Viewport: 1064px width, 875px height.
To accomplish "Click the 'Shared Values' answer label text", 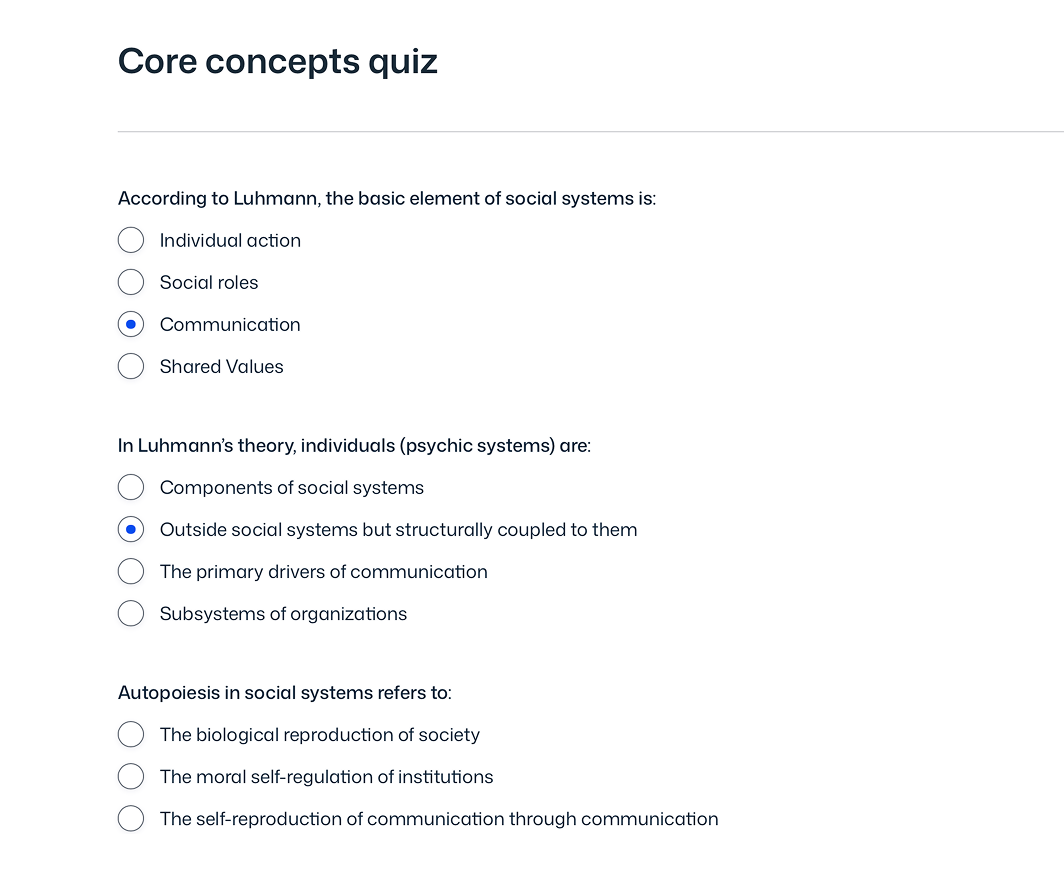I will (221, 367).
